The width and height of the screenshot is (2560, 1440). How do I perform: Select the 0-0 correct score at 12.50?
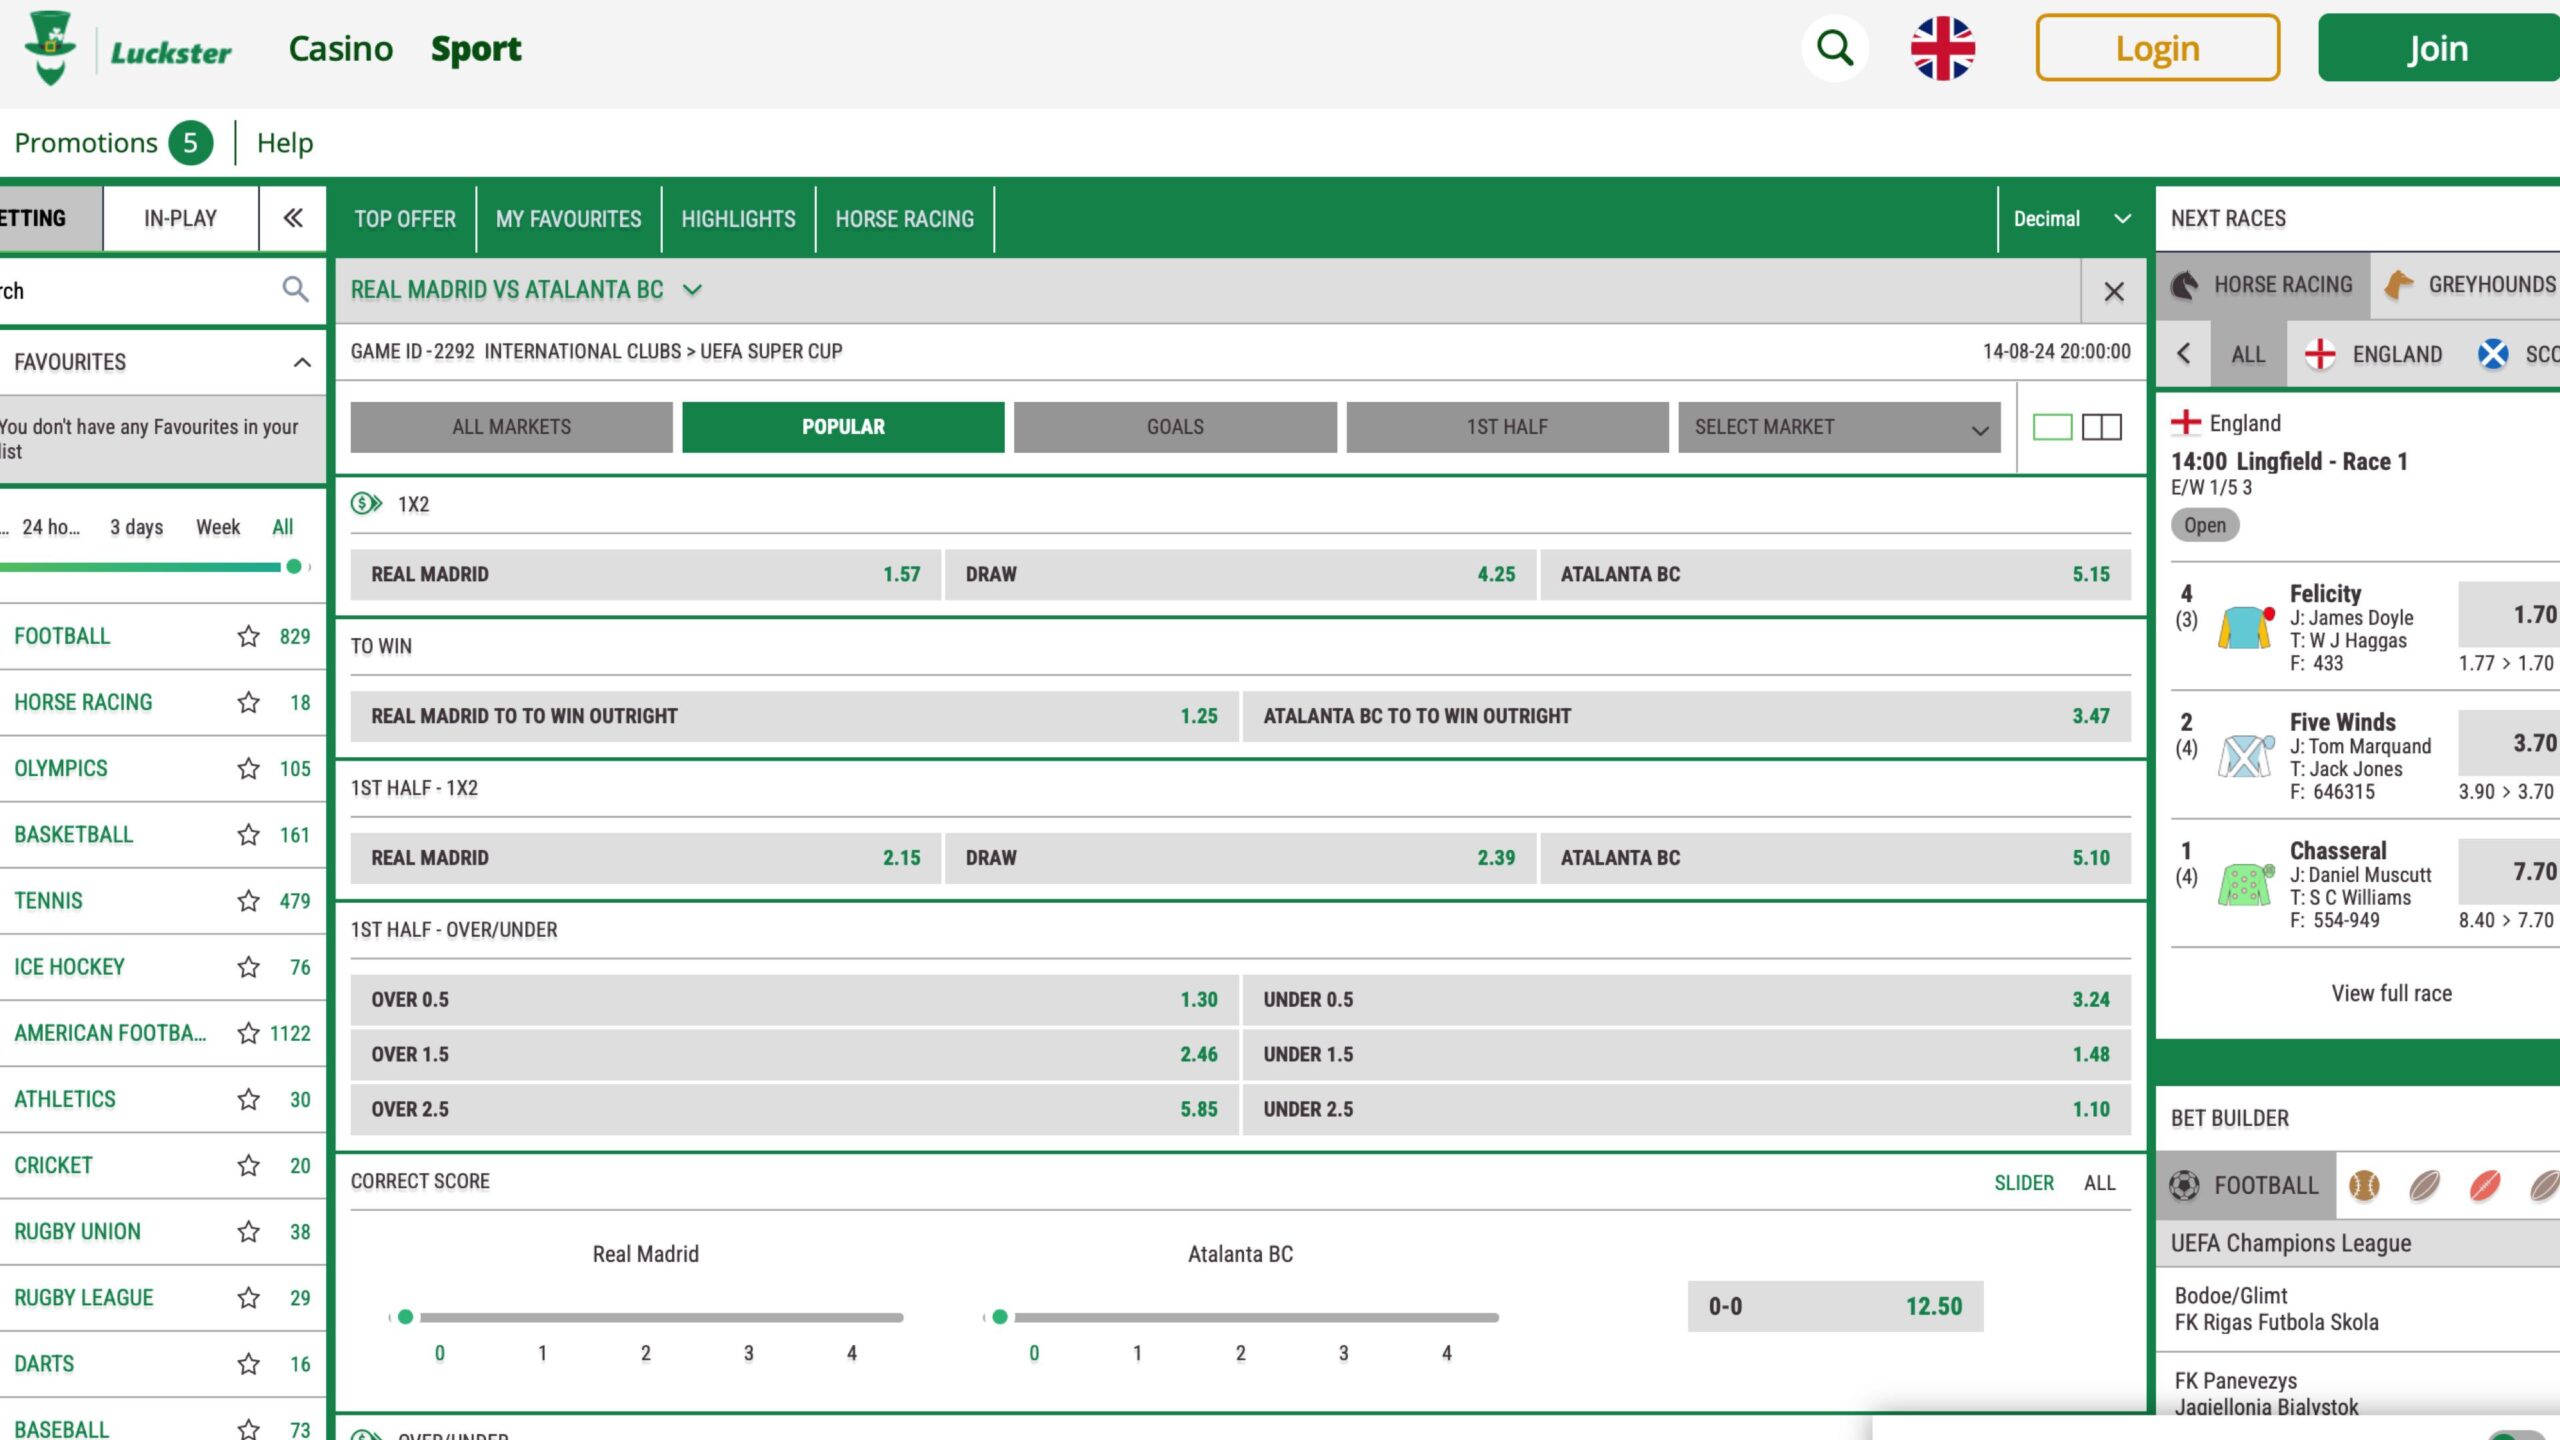(1835, 1306)
